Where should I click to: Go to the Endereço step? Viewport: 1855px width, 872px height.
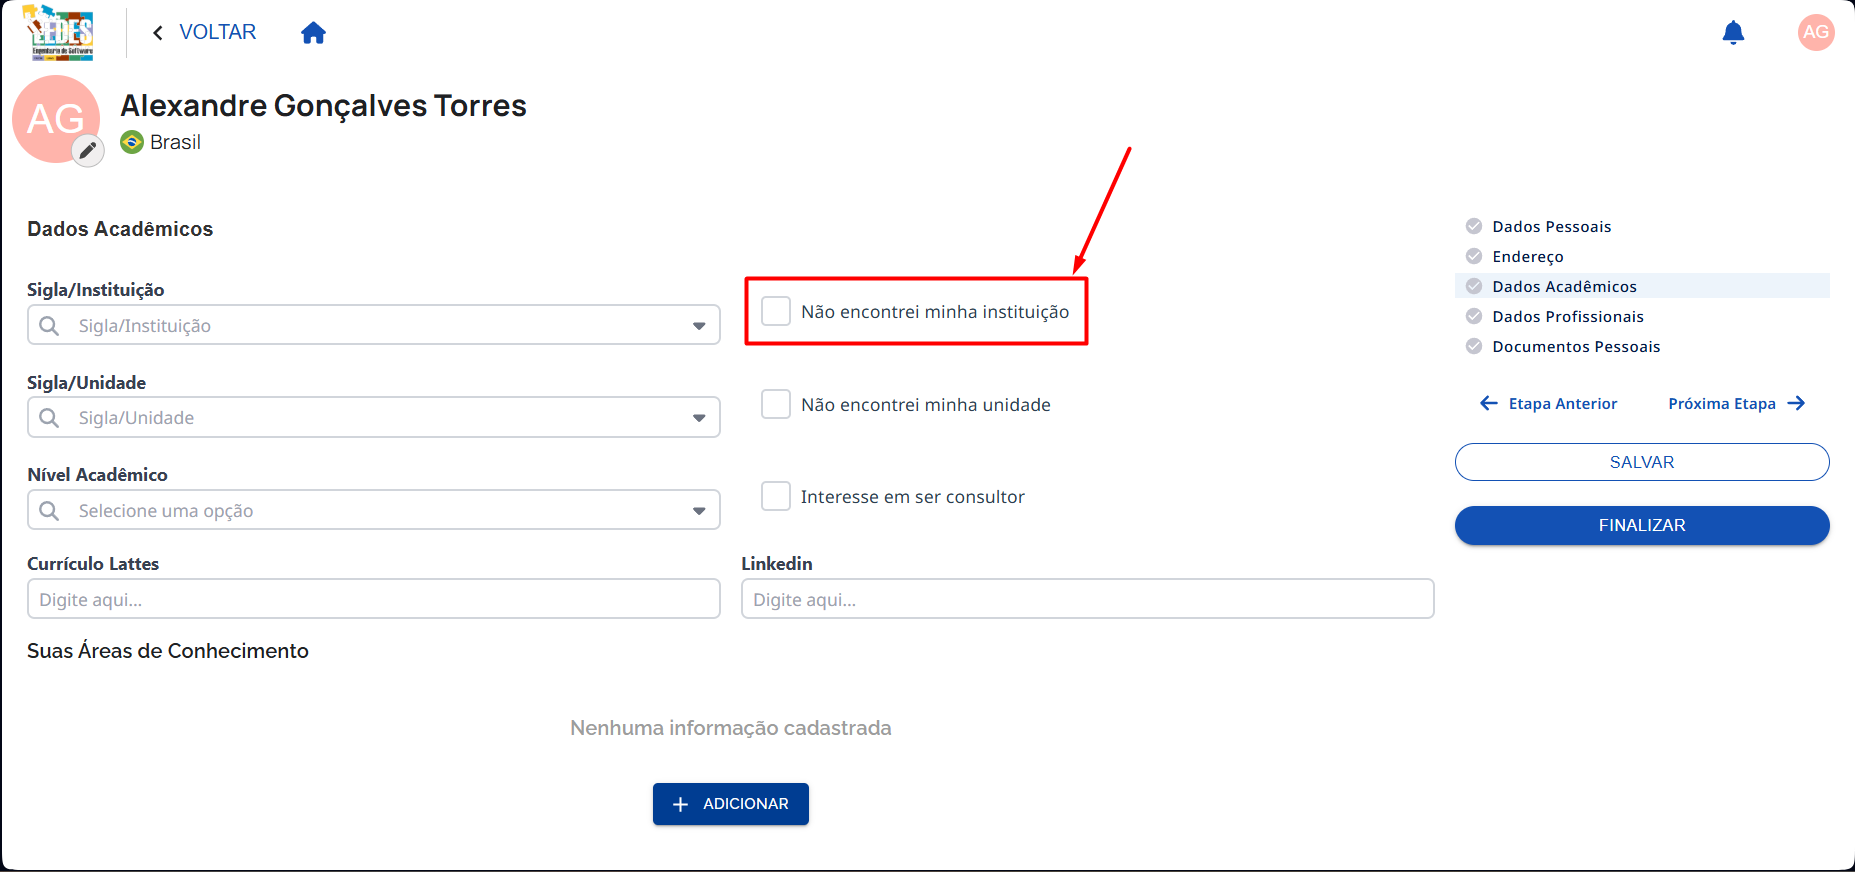tap(1528, 257)
